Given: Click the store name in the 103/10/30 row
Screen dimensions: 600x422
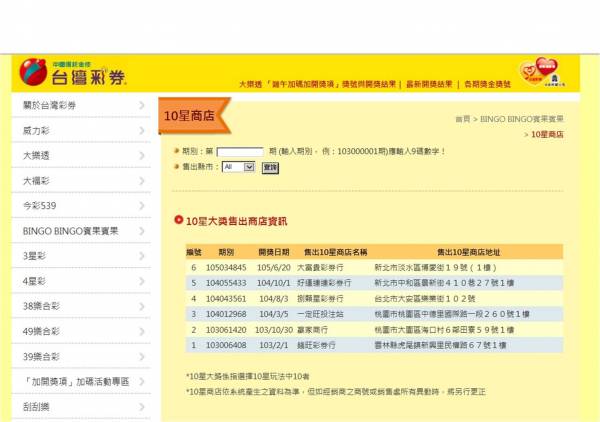Looking at the screenshot, I should [x=312, y=330].
